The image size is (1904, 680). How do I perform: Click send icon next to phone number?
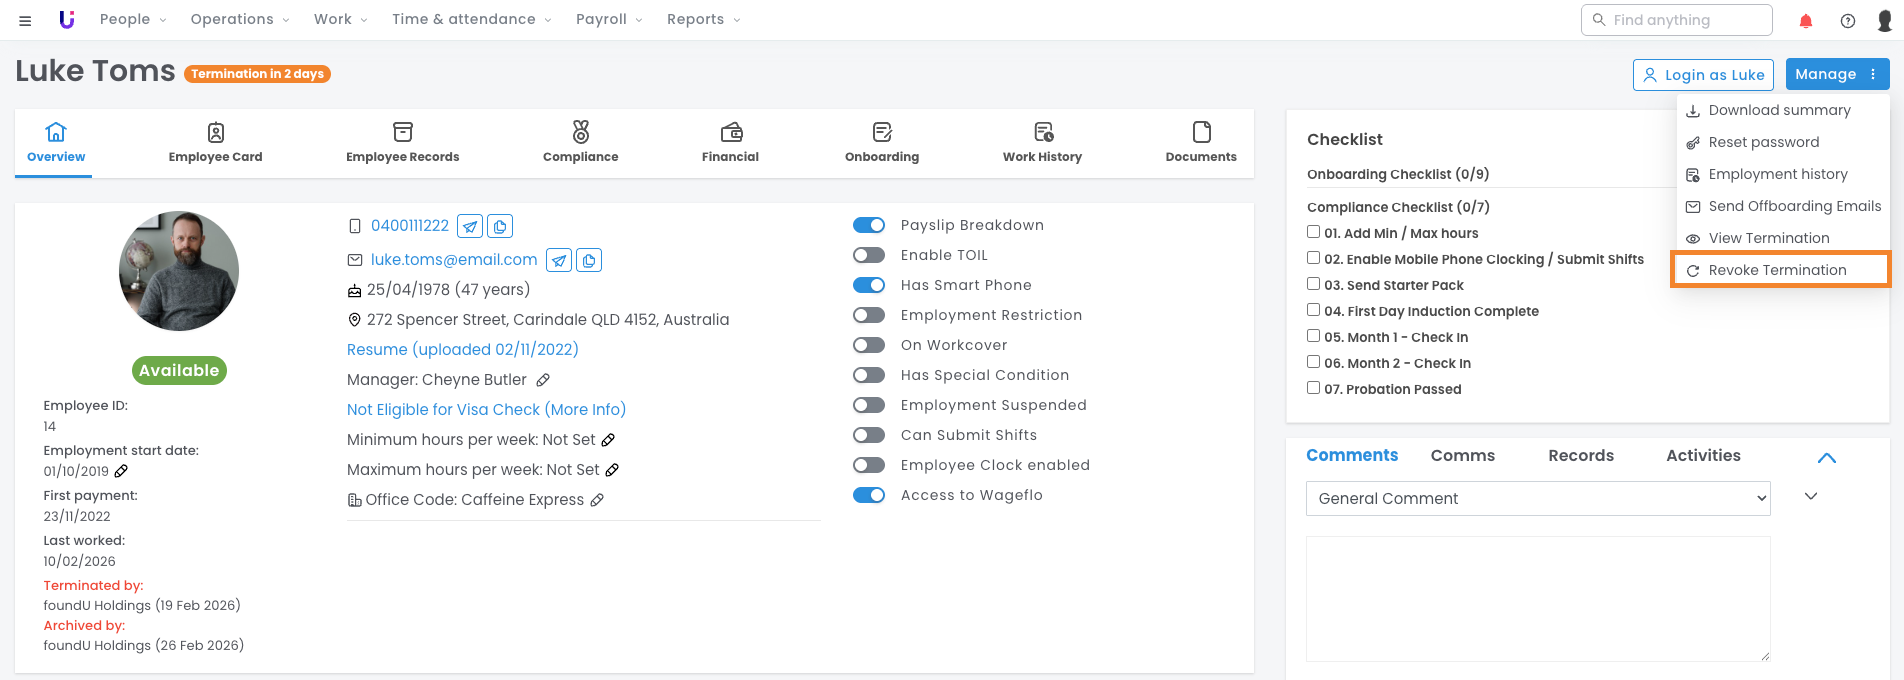pyautogui.click(x=470, y=226)
